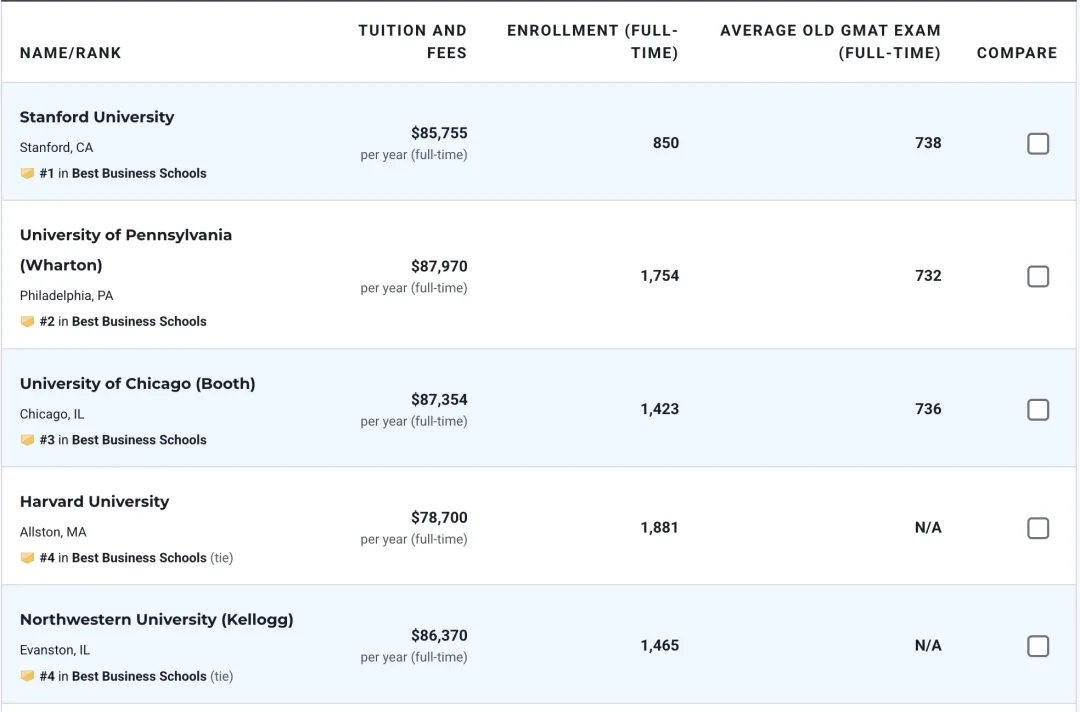The image size is (1080, 712).
Task: Mark Northwestern Kellogg's compare checkbox
Action: [1038, 646]
